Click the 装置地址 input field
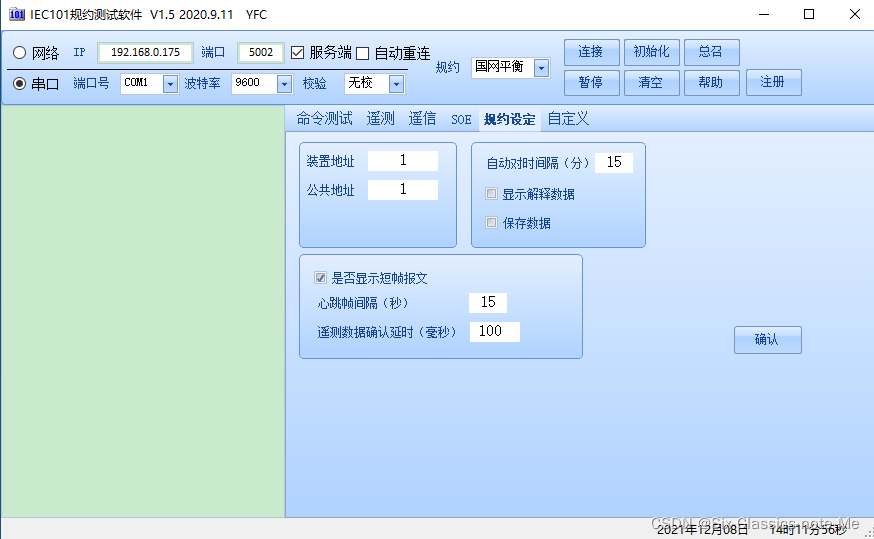This screenshot has height=539, width=874. (x=403, y=161)
